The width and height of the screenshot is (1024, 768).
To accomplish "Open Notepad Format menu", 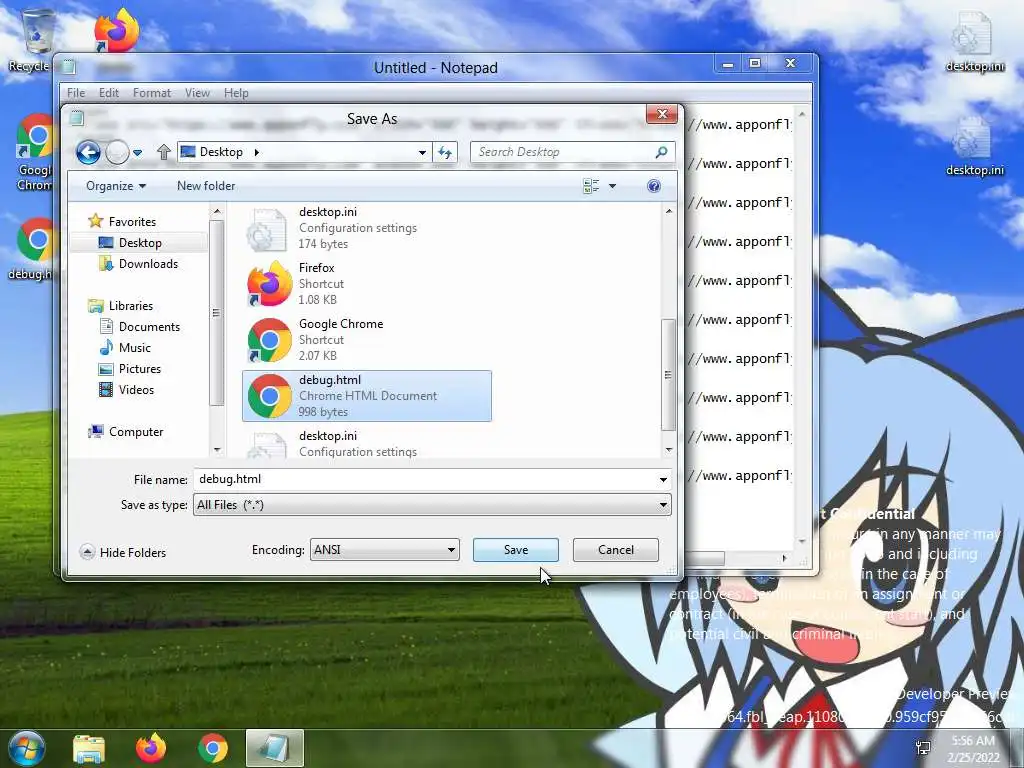I will point(152,93).
